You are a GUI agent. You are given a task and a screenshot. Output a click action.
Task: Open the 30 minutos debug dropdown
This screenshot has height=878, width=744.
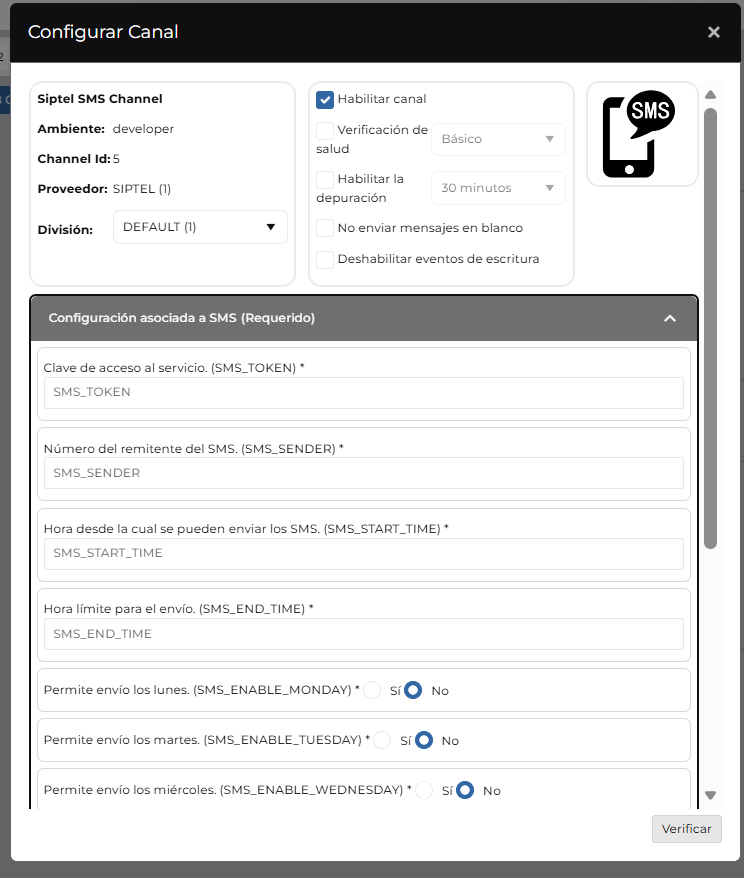tap(498, 188)
